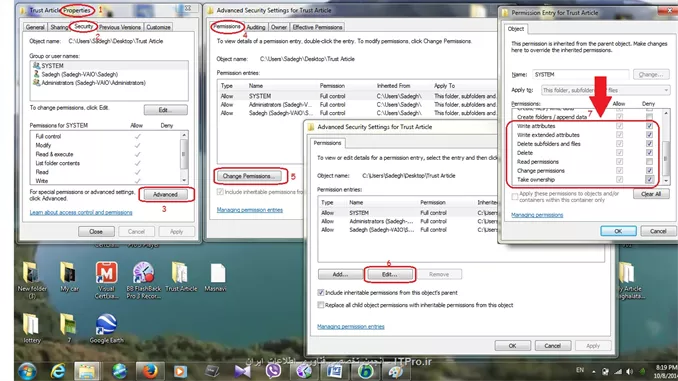Open Managing permissions link in Permission Entry
Viewport: 678px width, 381px height.
[537, 215]
